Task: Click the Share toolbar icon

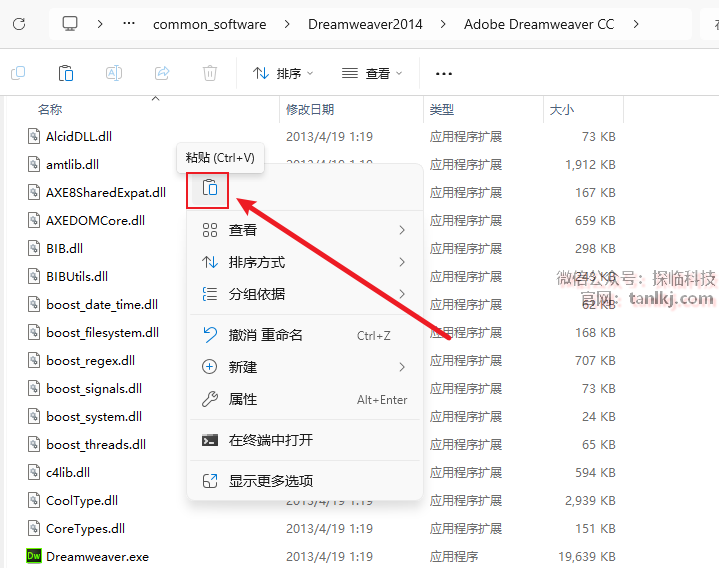Action: pyautogui.click(x=162, y=73)
